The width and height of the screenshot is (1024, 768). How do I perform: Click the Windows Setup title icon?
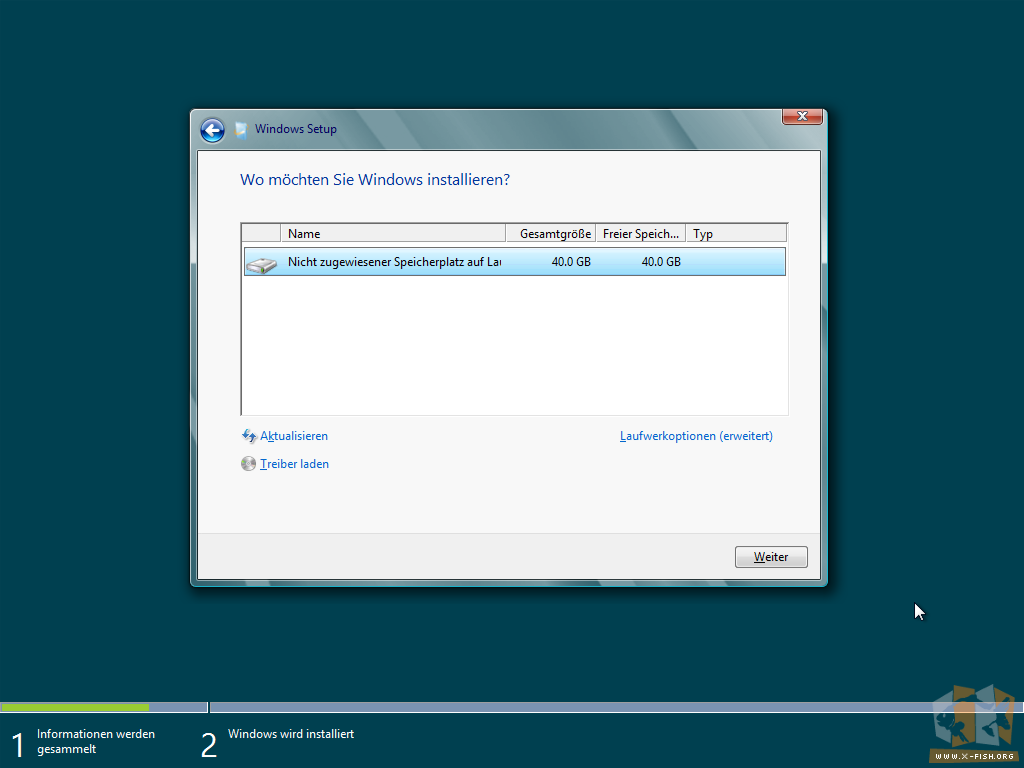(x=241, y=129)
